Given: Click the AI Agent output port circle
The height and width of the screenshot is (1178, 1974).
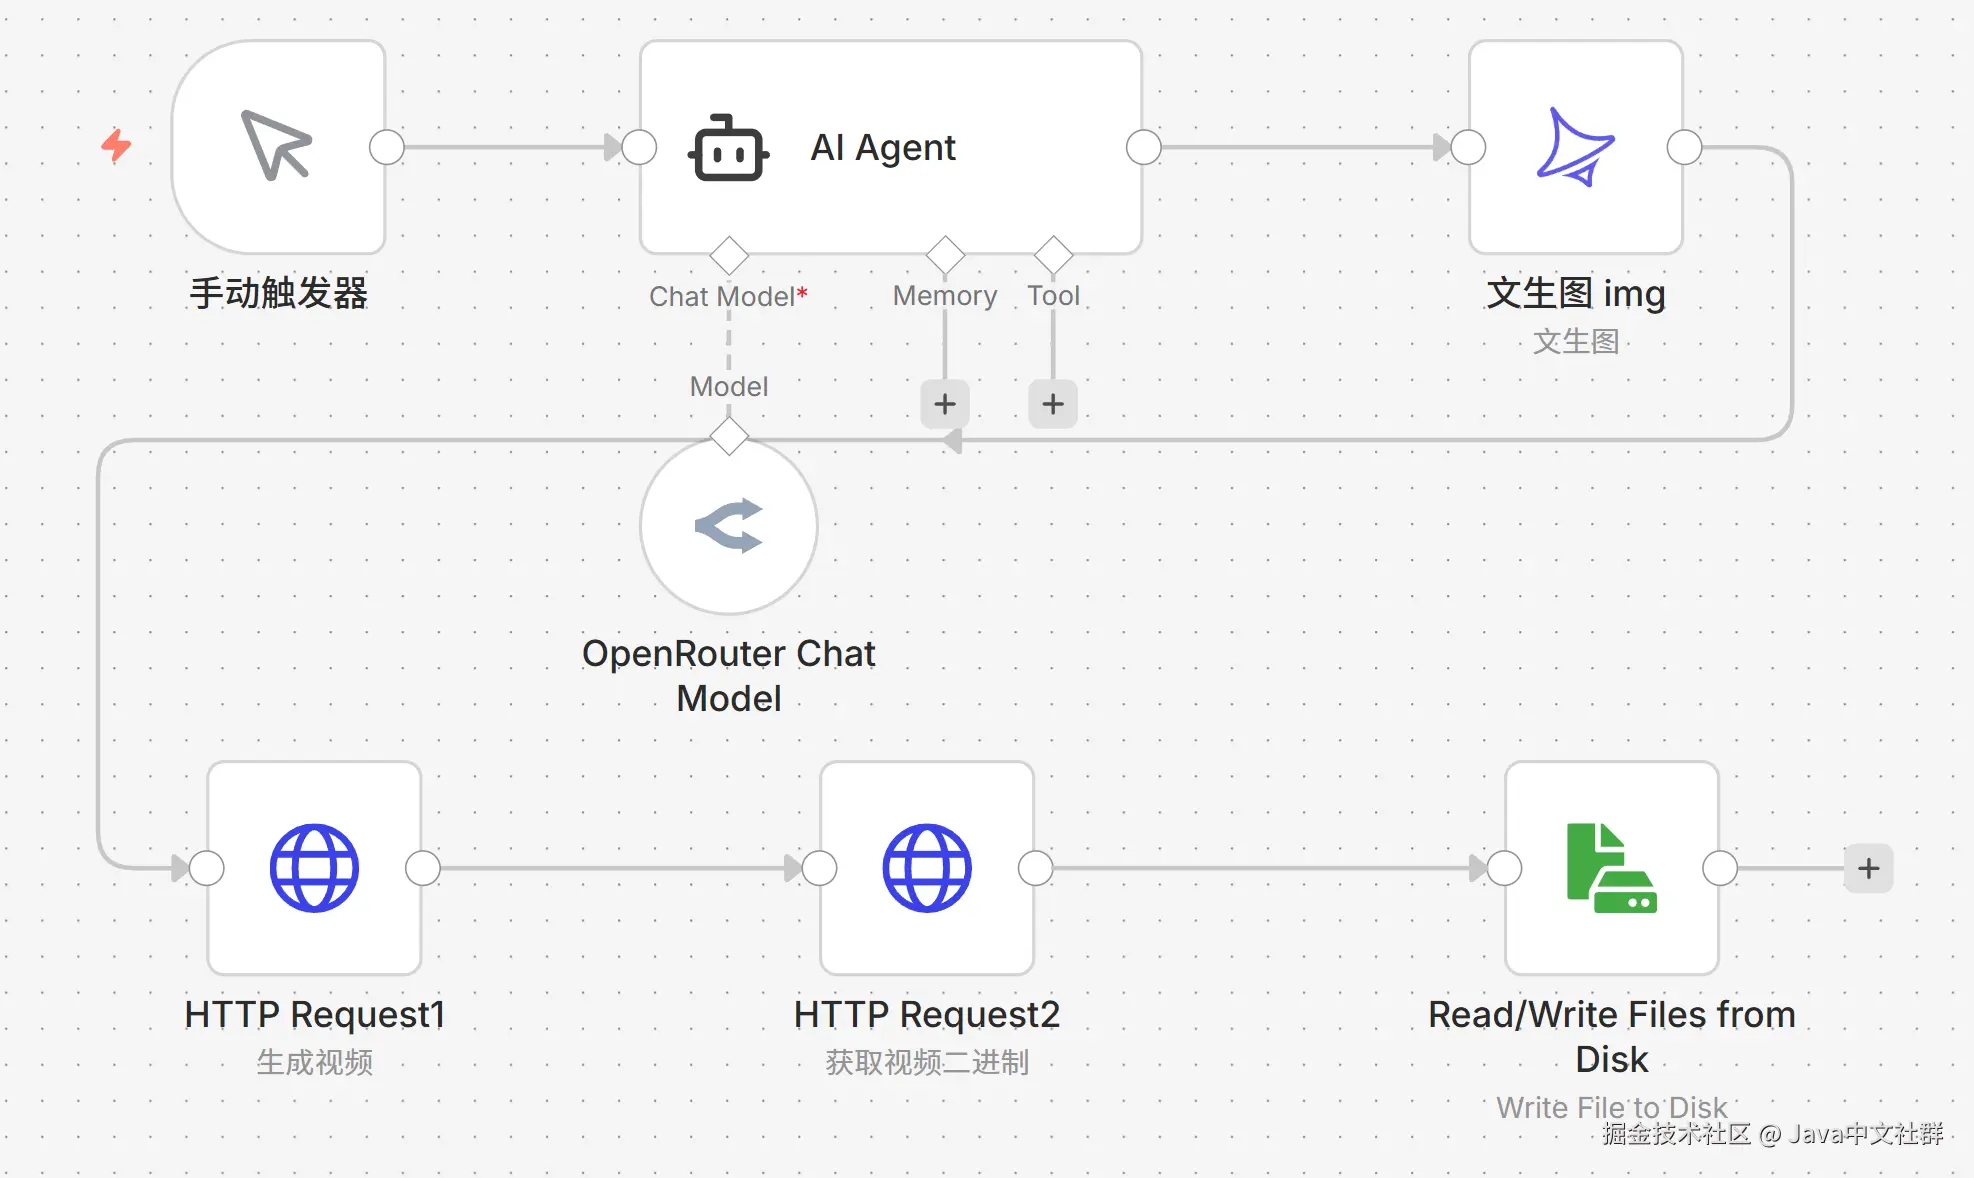Looking at the screenshot, I should (x=1143, y=147).
